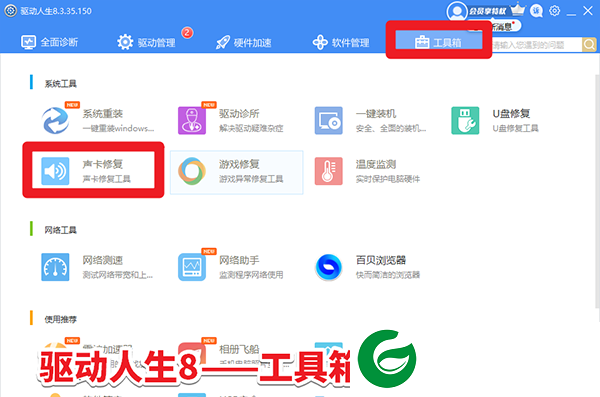
Task: Open the 网络助手 monitor icon
Action: 192,267
